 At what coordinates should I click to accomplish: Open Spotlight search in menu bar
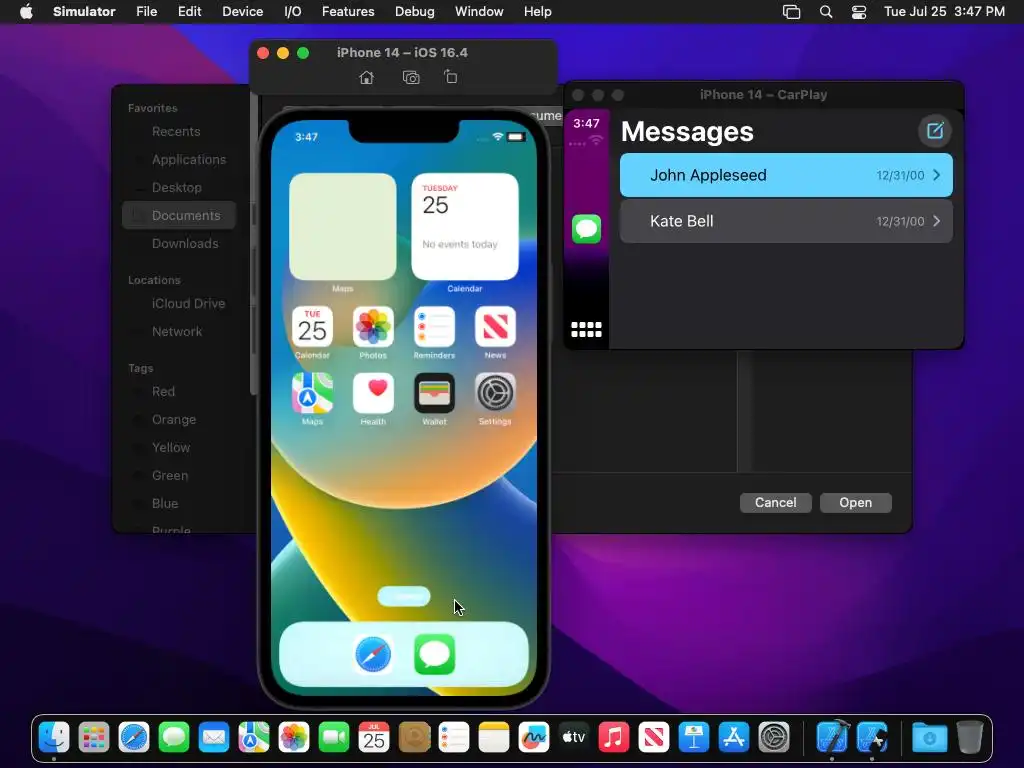(x=826, y=12)
